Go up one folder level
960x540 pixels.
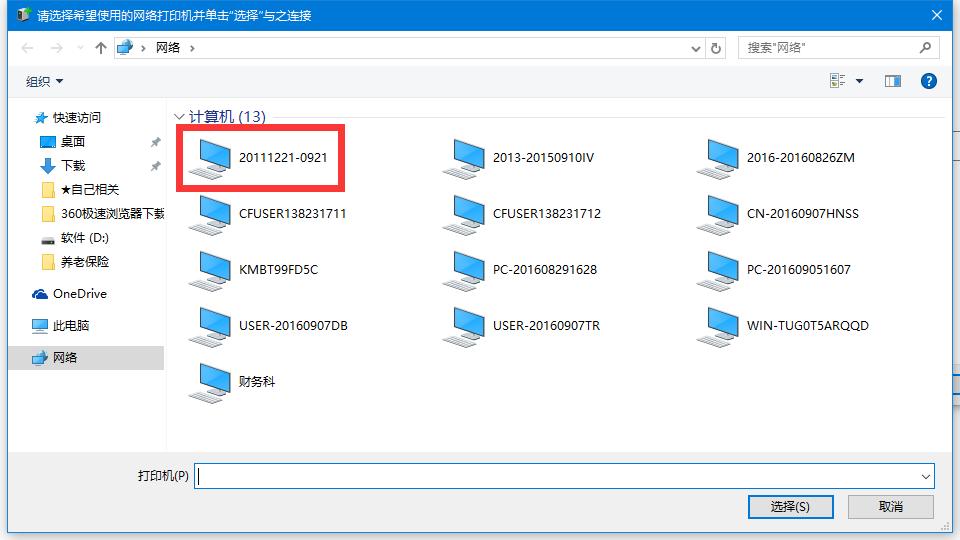point(100,48)
